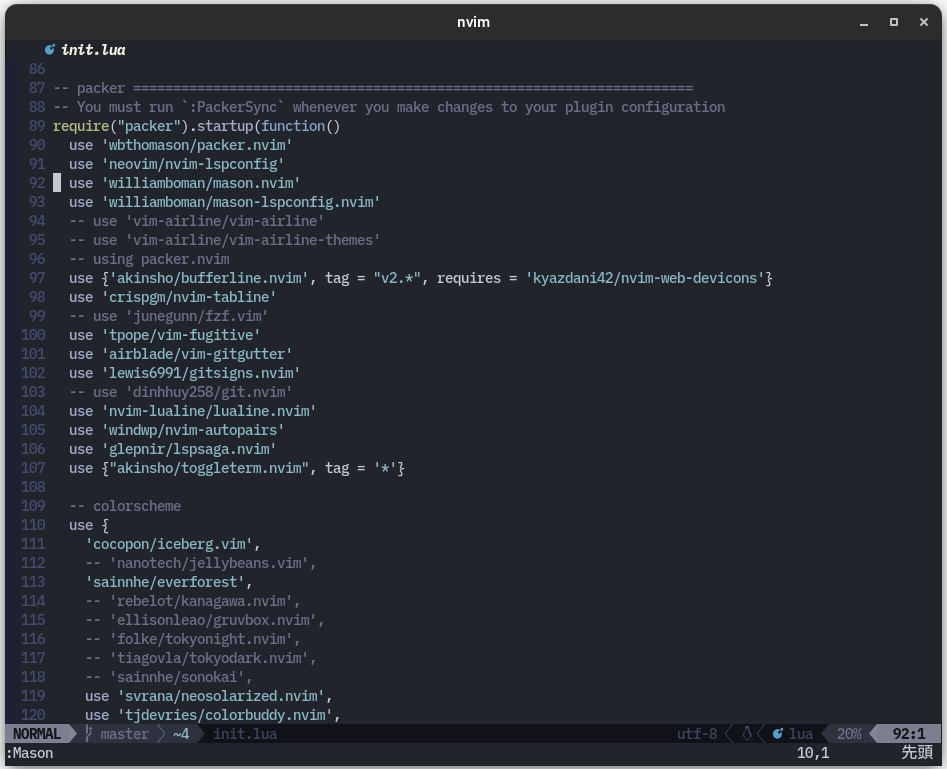Click commented 'vim-airline/vim-airline' line
Image resolution: width=947 pixels, height=769 pixels.
click(x=197, y=221)
